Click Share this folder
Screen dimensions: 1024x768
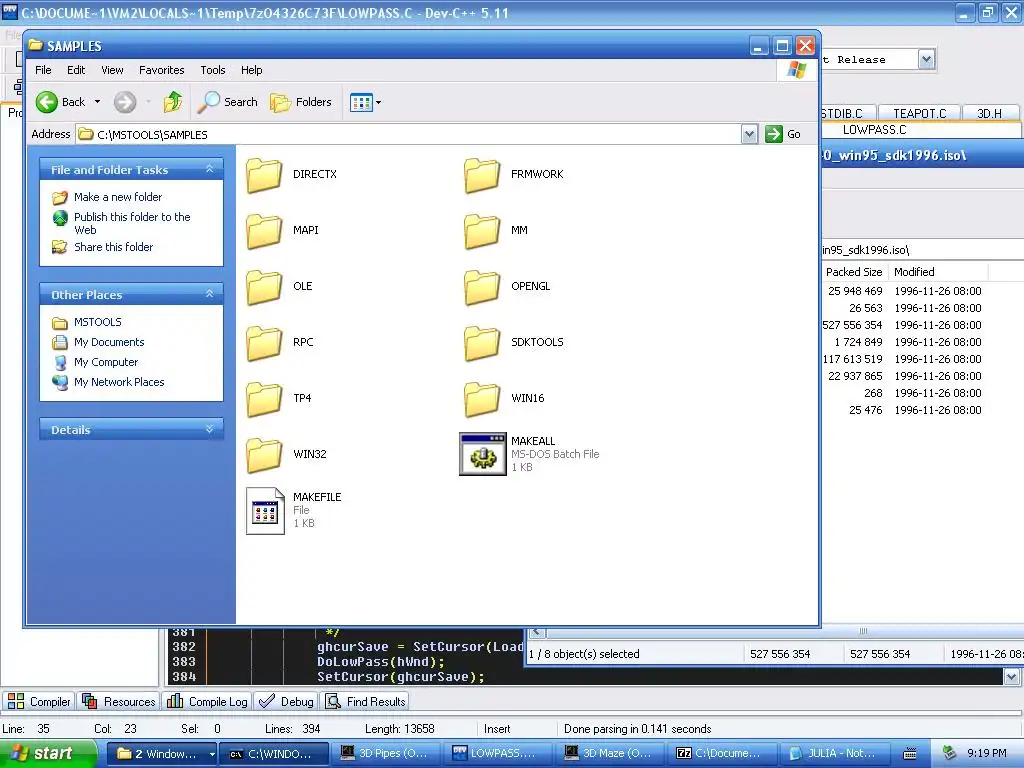point(114,247)
